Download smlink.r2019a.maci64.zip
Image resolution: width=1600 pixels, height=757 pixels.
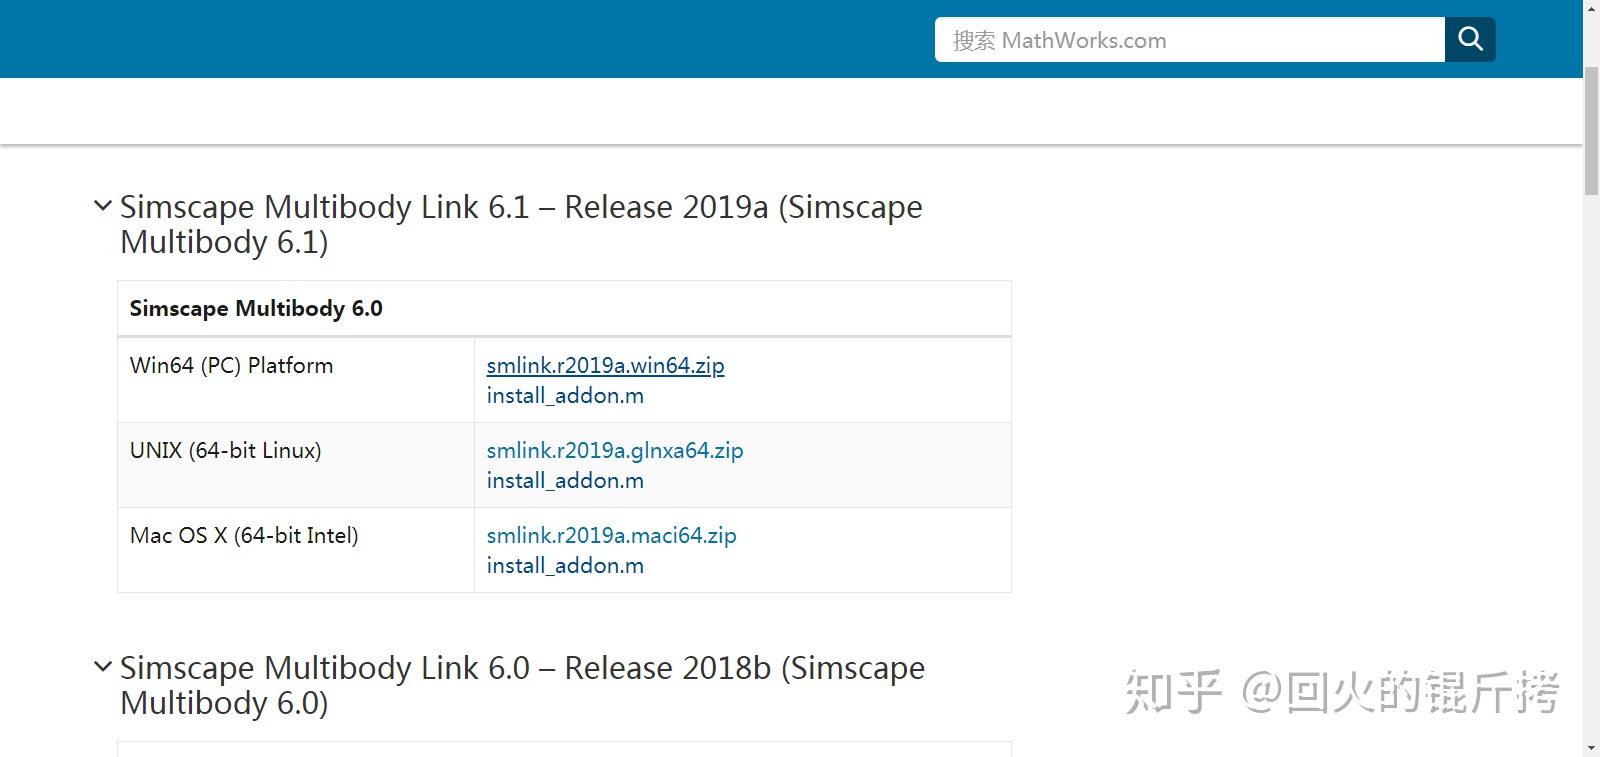pos(611,536)
